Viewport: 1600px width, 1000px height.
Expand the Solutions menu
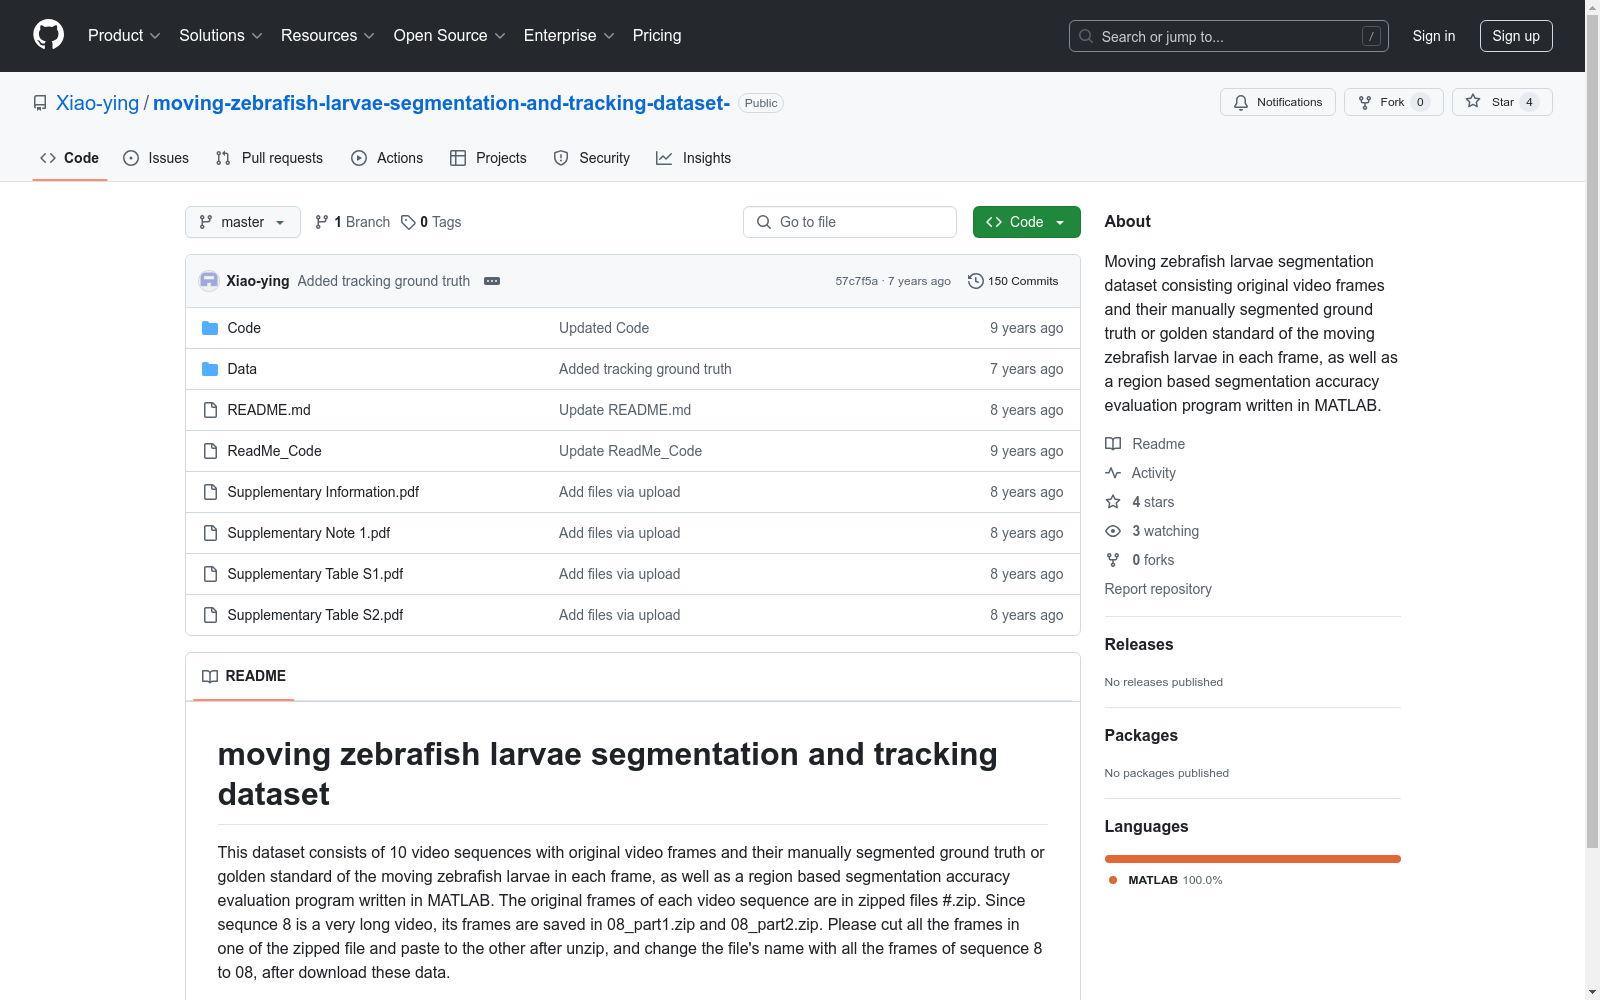point(221,35)
